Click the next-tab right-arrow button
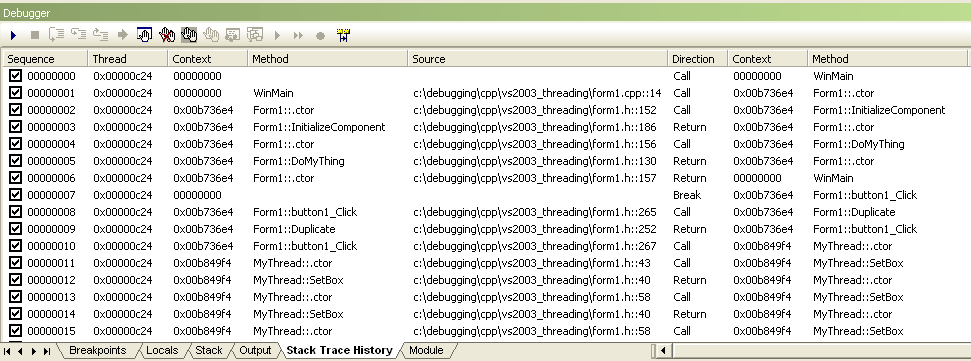Image resolution: width=971 pixels, height=361 pixels. coord(33,352)
